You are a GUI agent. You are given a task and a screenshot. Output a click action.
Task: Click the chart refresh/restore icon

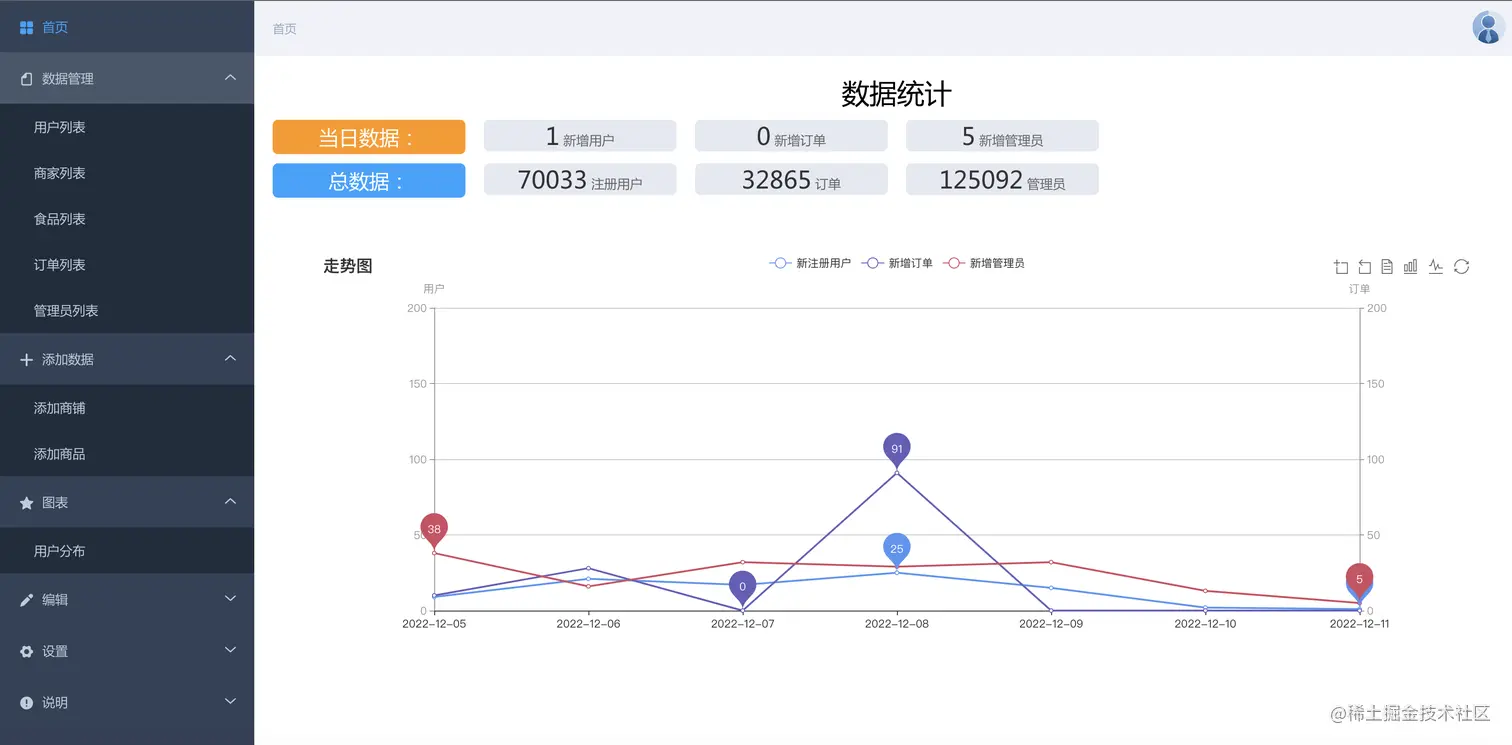point(1462,266)
